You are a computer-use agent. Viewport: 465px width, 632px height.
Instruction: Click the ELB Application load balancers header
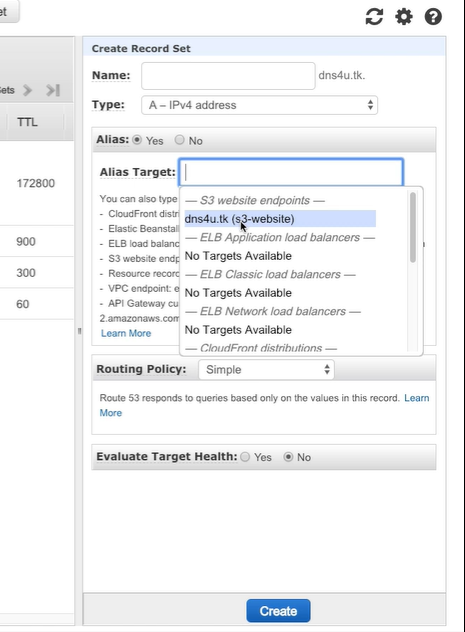(x=280, y=237)
